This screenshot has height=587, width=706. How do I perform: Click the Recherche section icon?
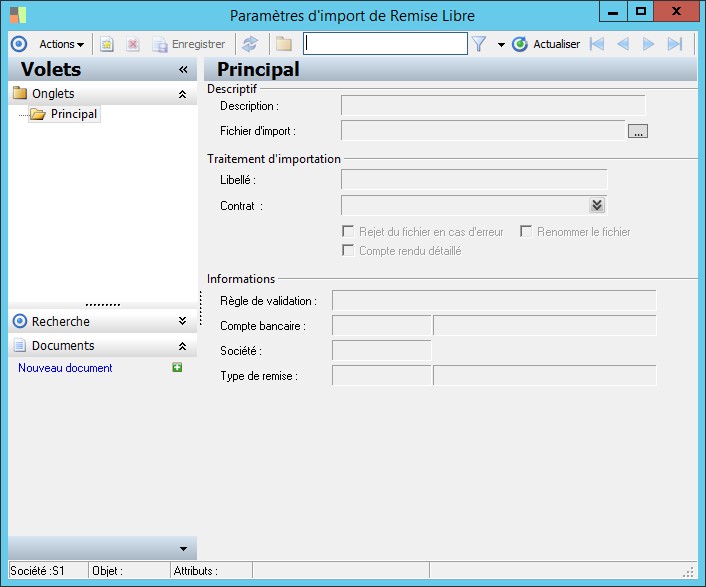[x=20, y=321]
